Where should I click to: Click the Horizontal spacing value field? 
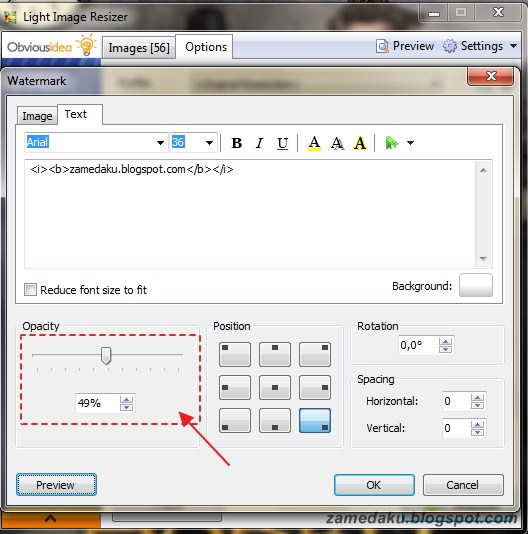pyautogui.click(x=456, y=401)
